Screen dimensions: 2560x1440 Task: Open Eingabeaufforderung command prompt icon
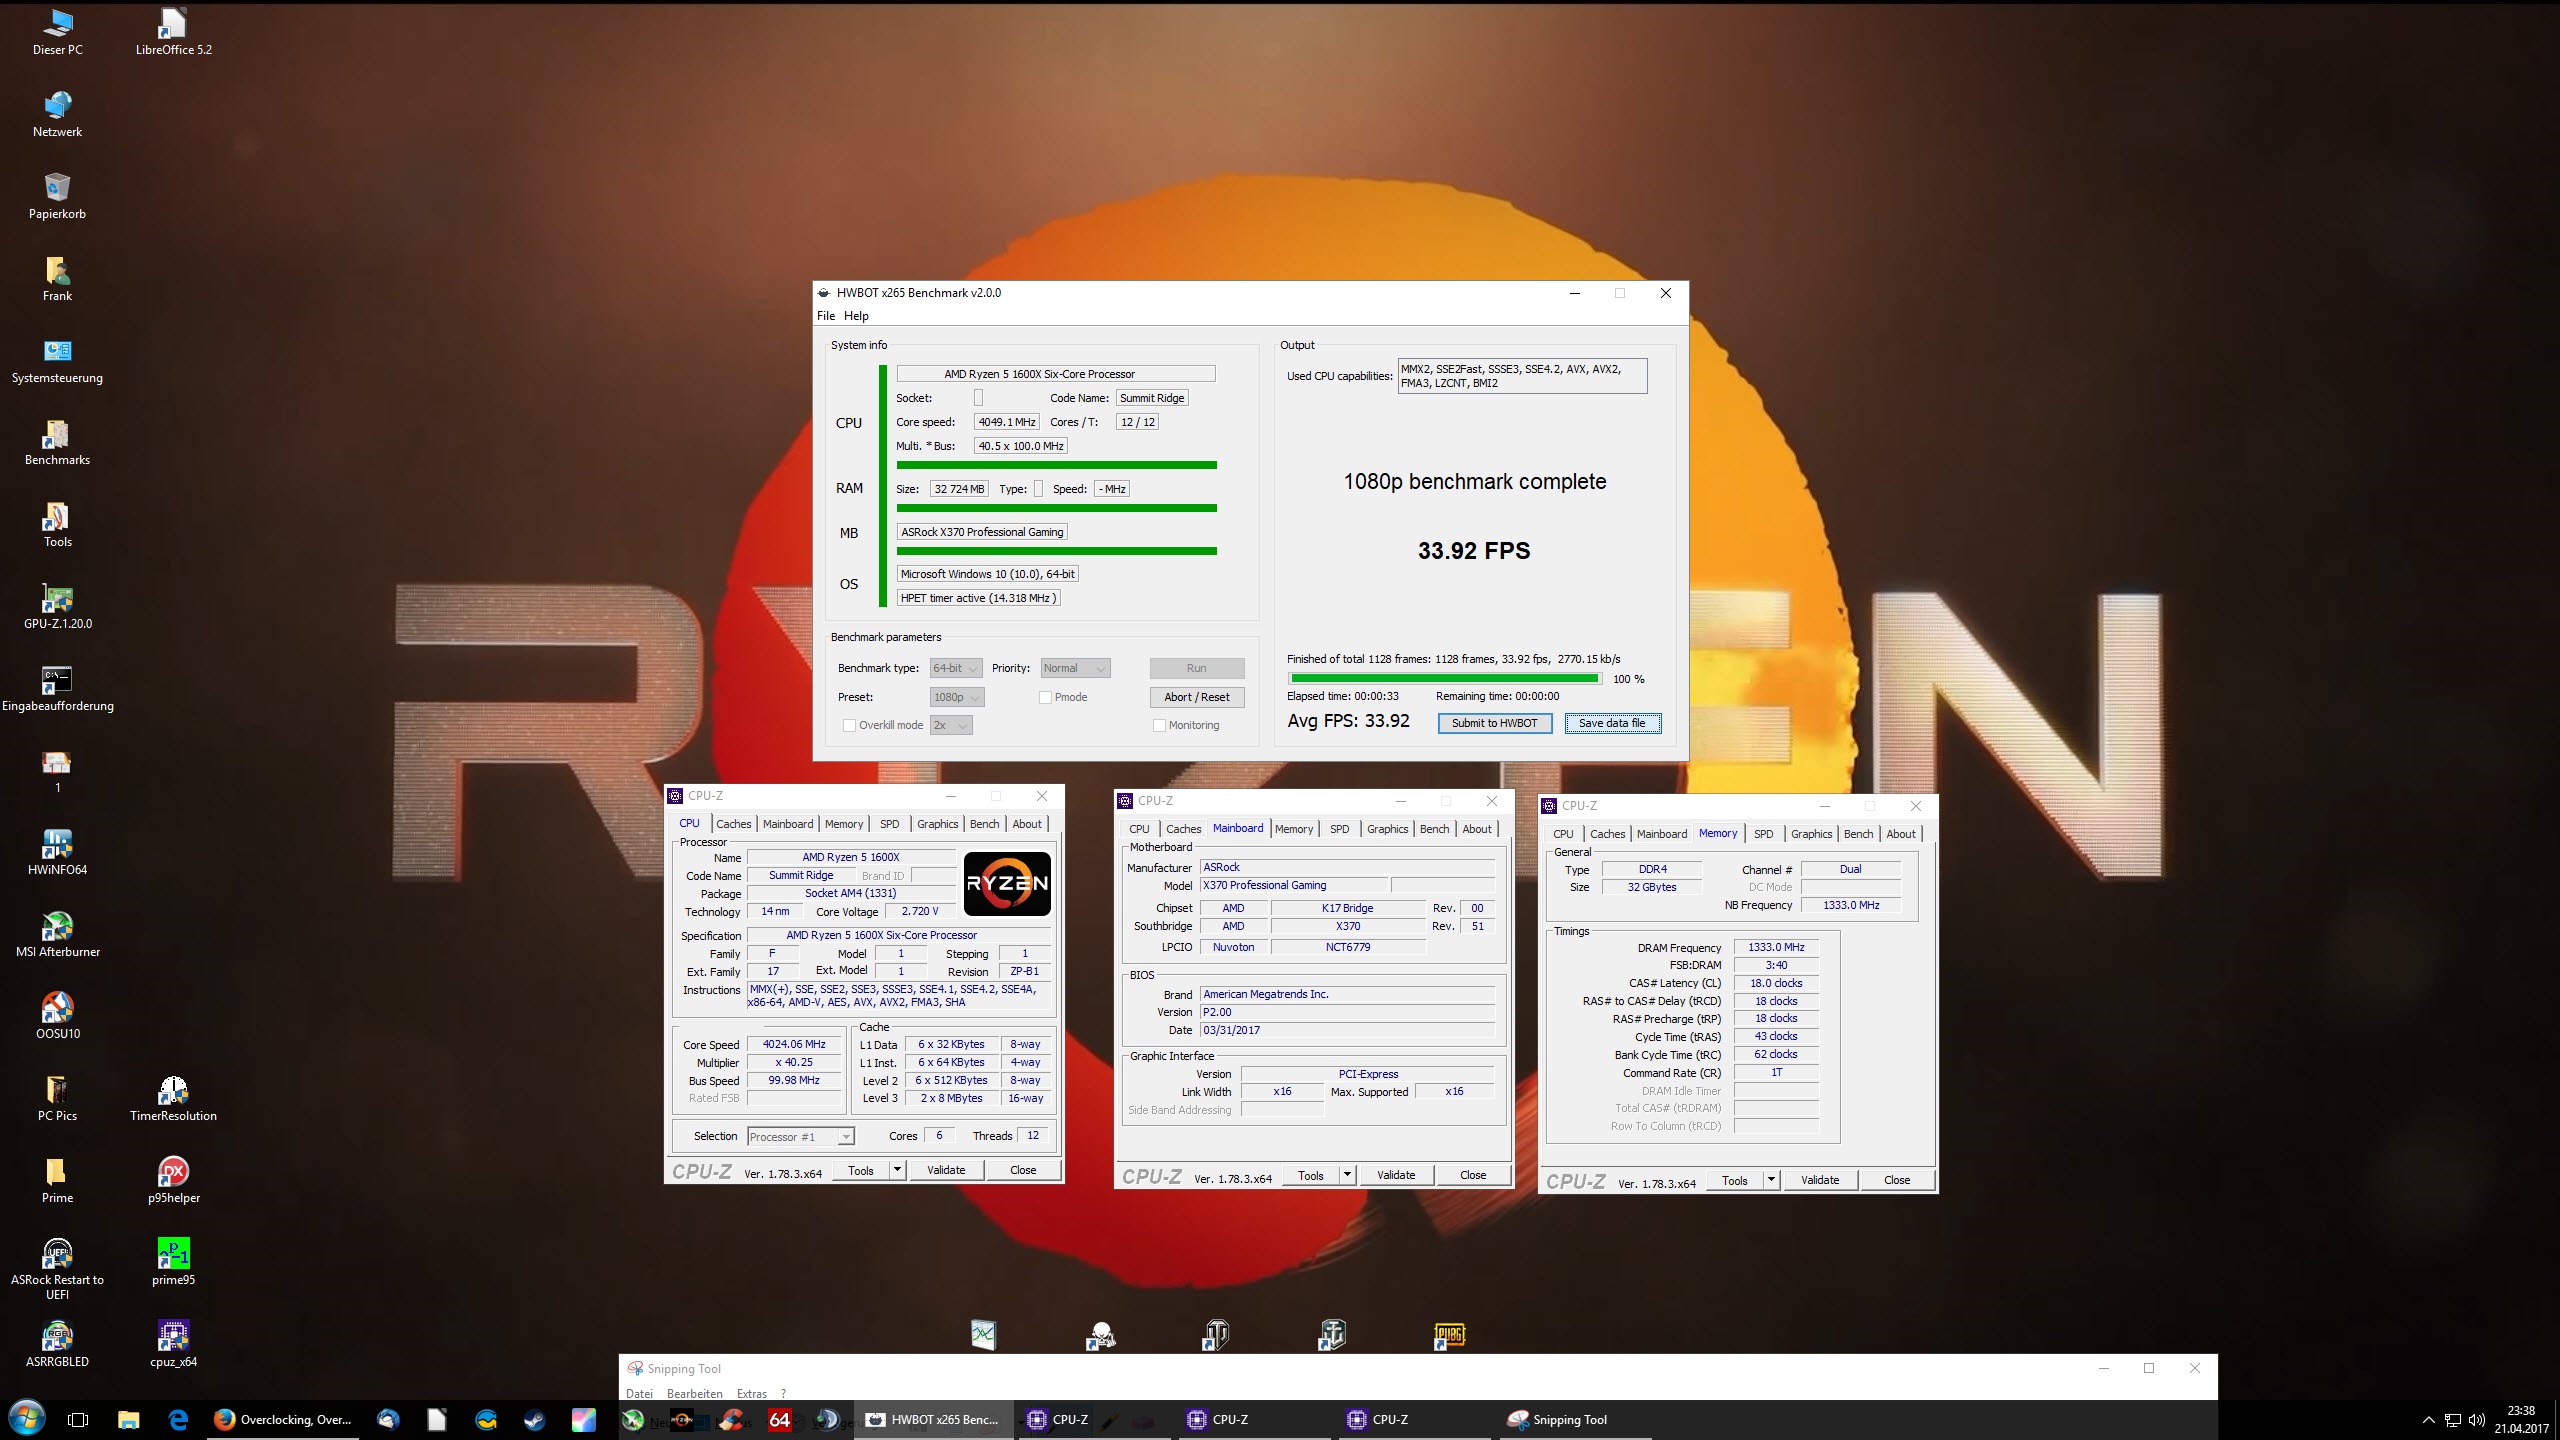(57, 687)
